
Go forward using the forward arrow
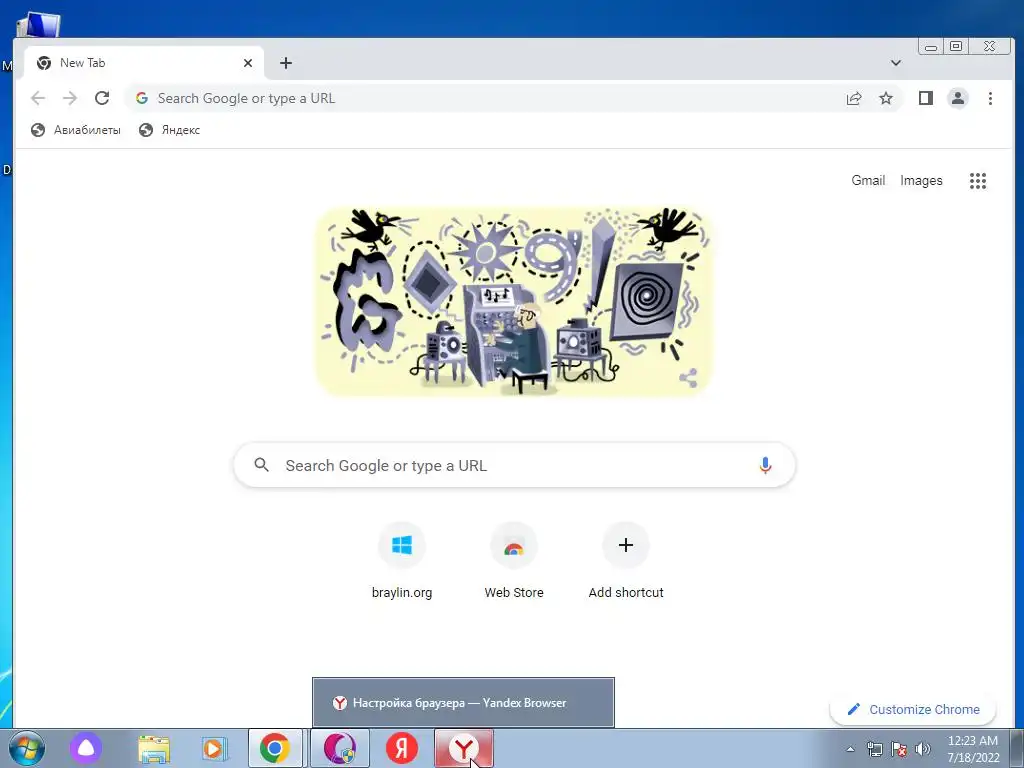point(70,99)
